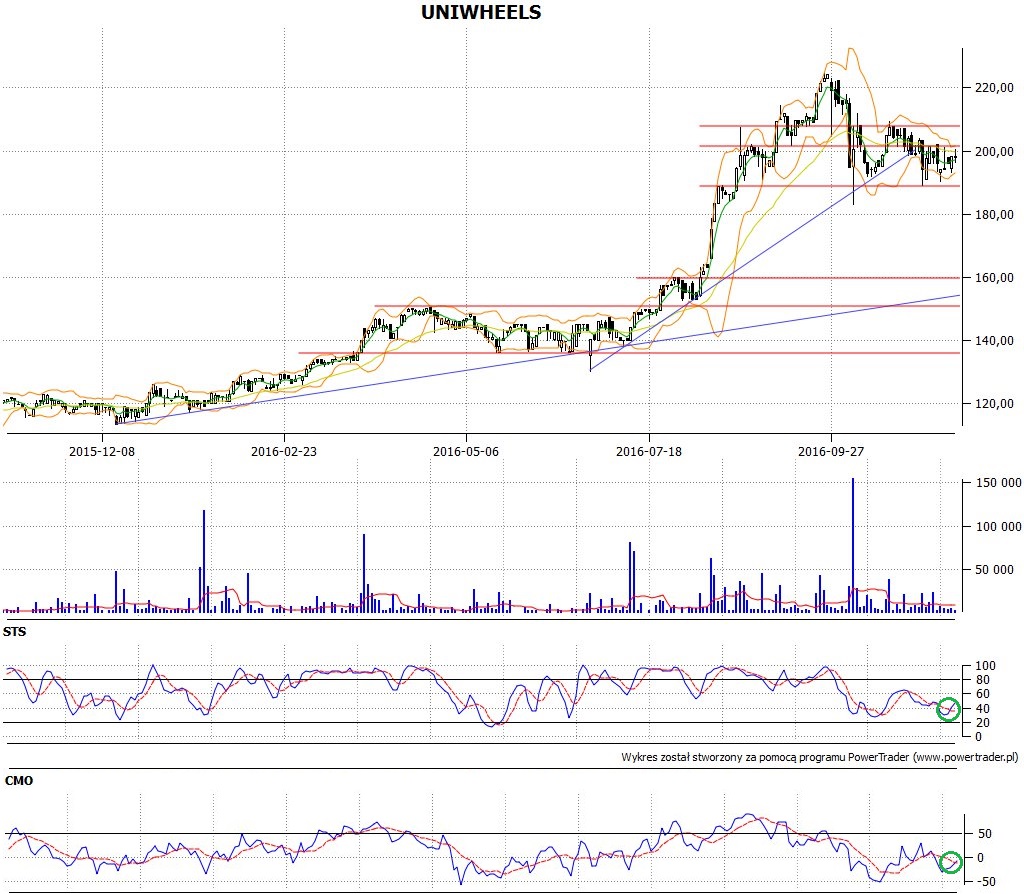Image resolution: width=1024 pixels, height=894 pixels.
Task: Click the 2015-12-08 date label
Action: point(102,451)
